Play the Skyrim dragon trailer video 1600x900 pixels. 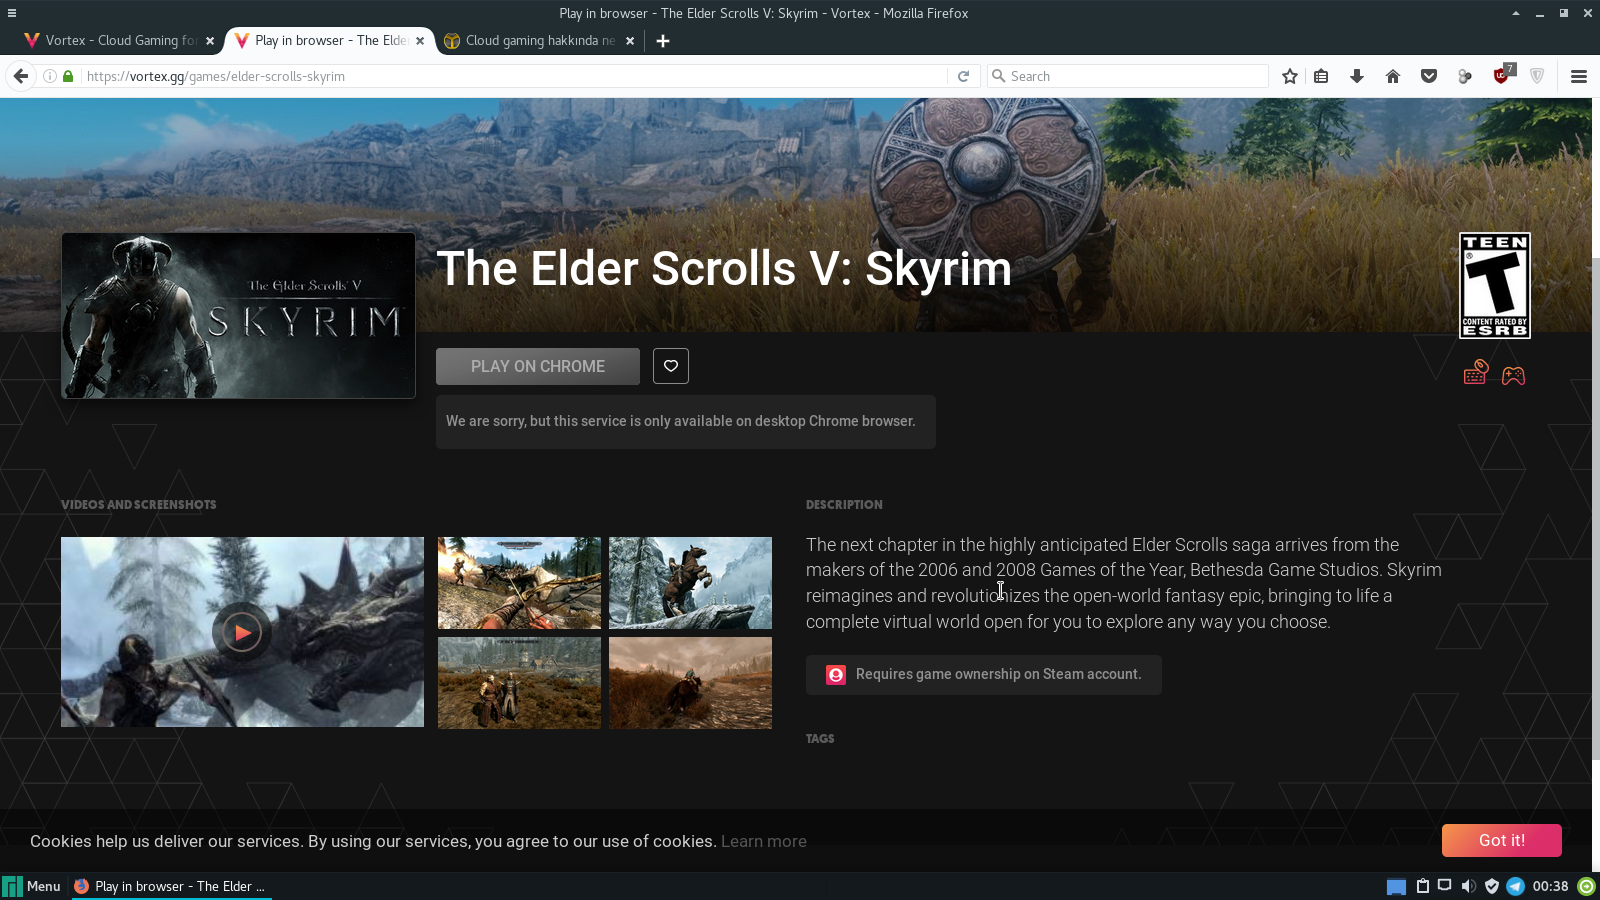242,632
